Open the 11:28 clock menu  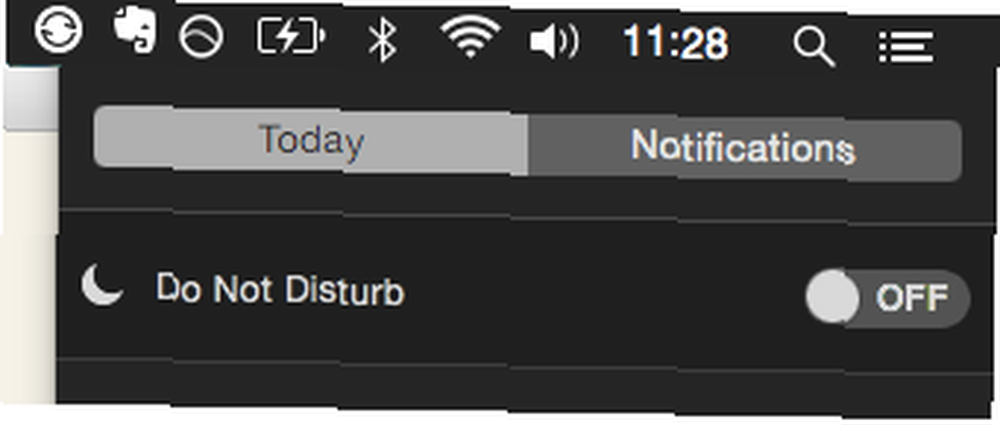pyautogui.click(x=675, y=43)
